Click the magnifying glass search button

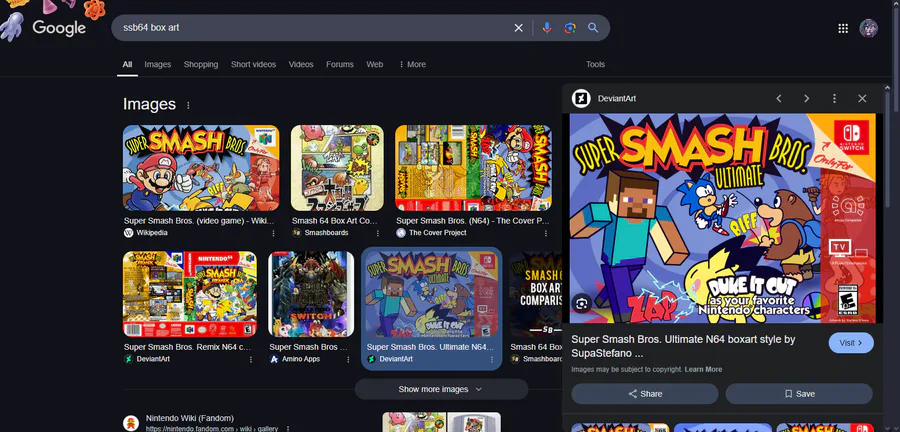pyautogui.click(x=593, y=28)
